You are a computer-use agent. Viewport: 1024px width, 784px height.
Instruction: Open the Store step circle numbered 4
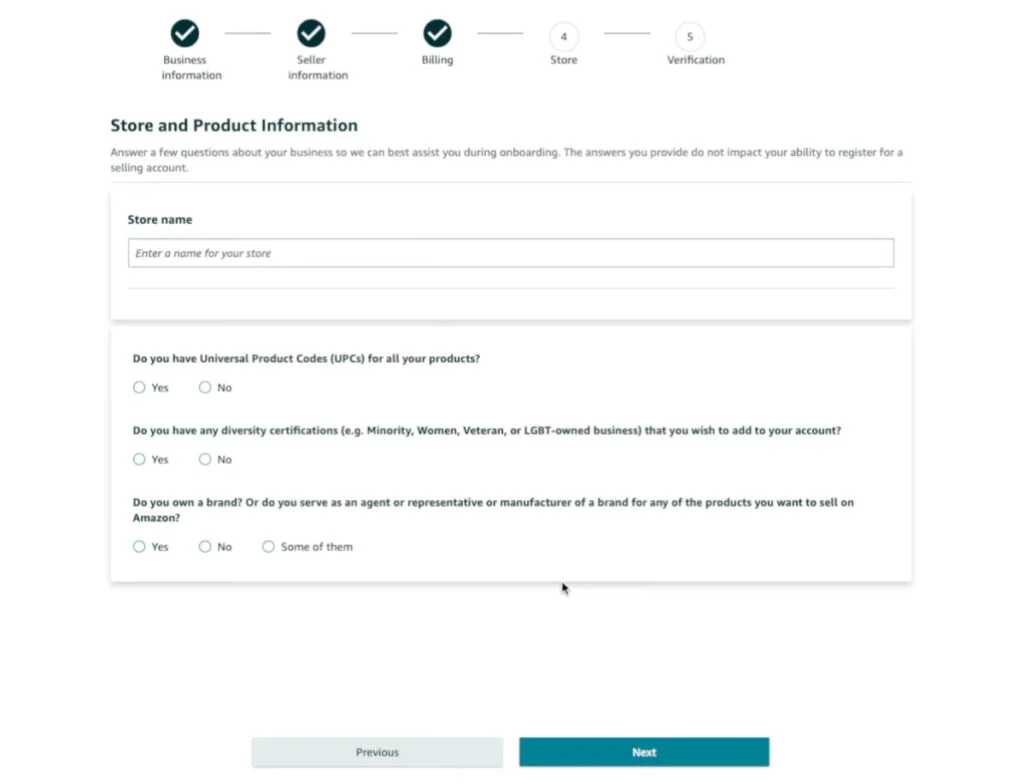coord(563,34)
